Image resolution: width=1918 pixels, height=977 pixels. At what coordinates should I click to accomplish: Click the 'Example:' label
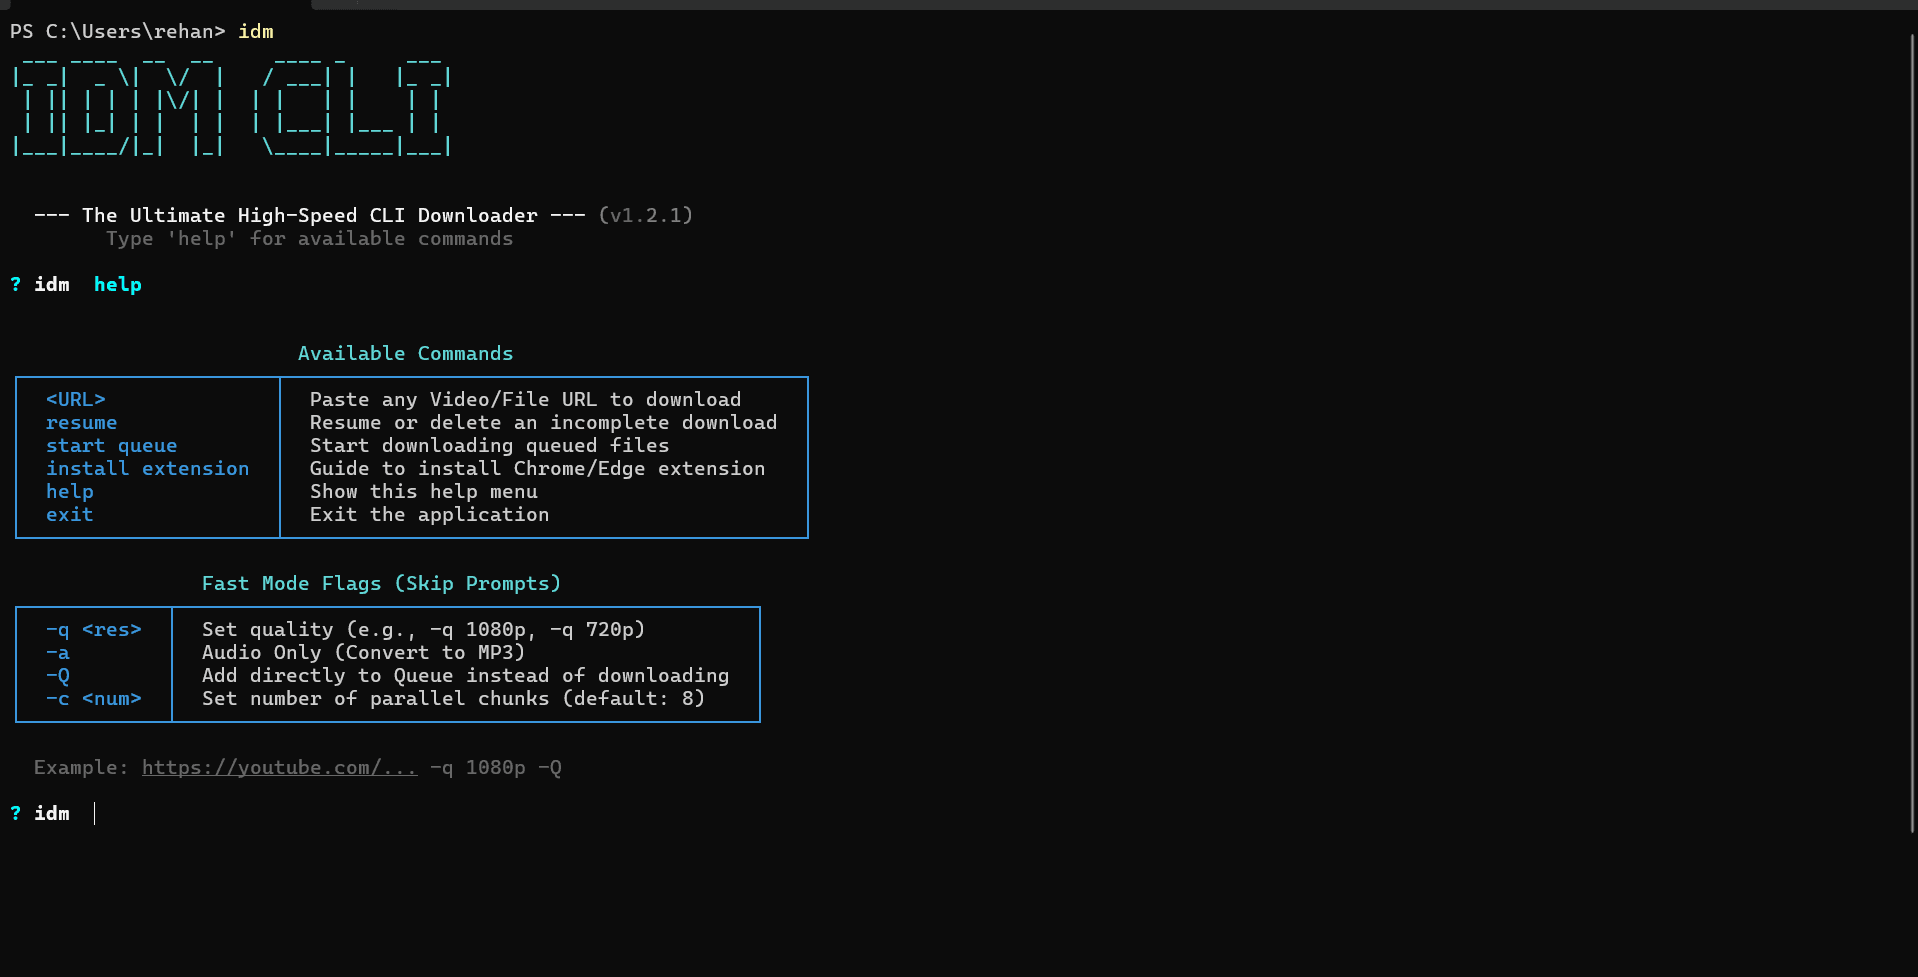81,767
